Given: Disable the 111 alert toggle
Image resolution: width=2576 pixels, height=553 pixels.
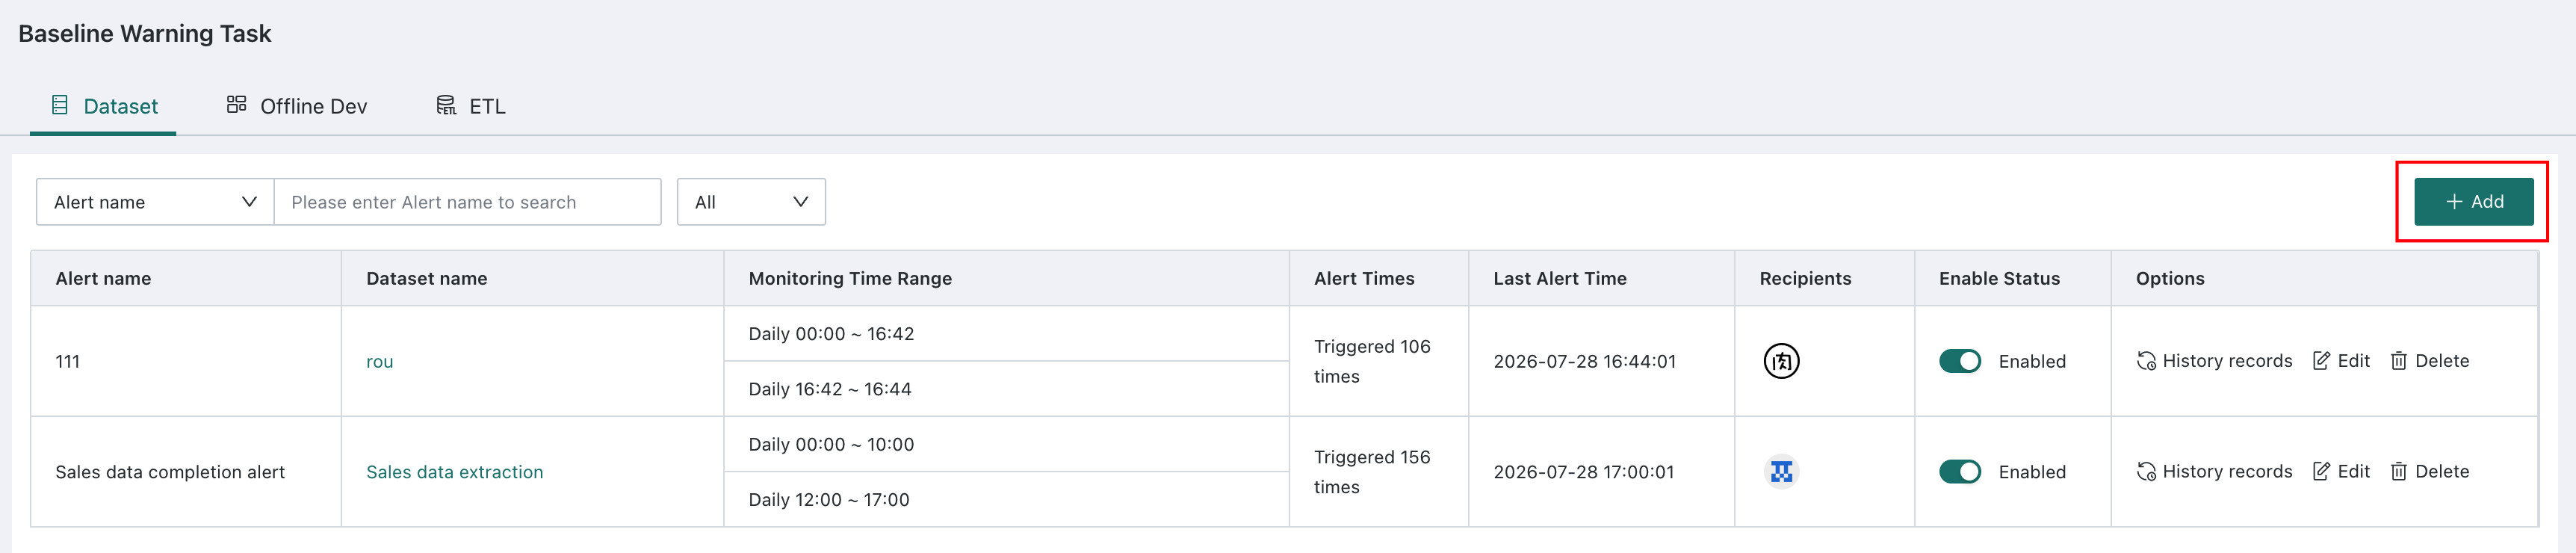Looking at the screenshot, I should (1959, 361).
